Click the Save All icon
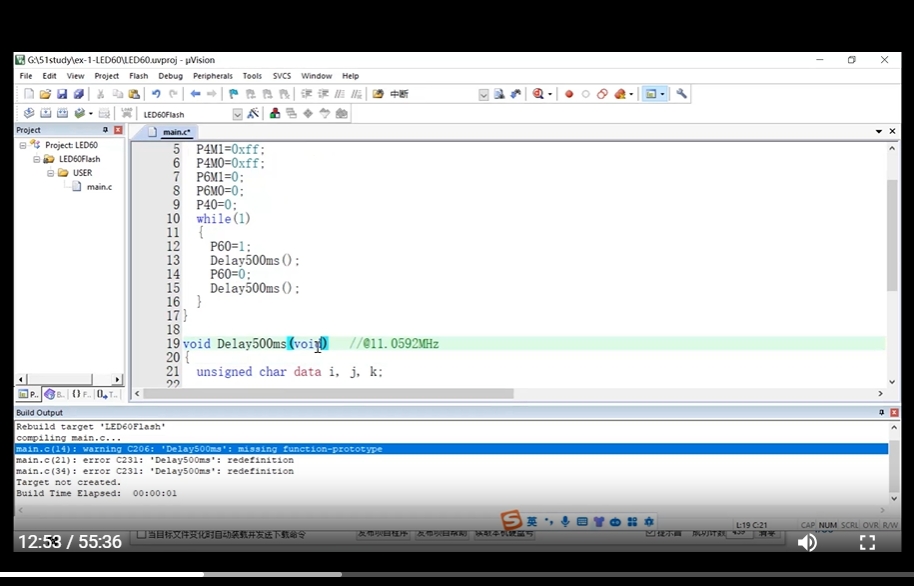This screenshot has height=586, width=914. pyautogui.click(x=79, y=94)
